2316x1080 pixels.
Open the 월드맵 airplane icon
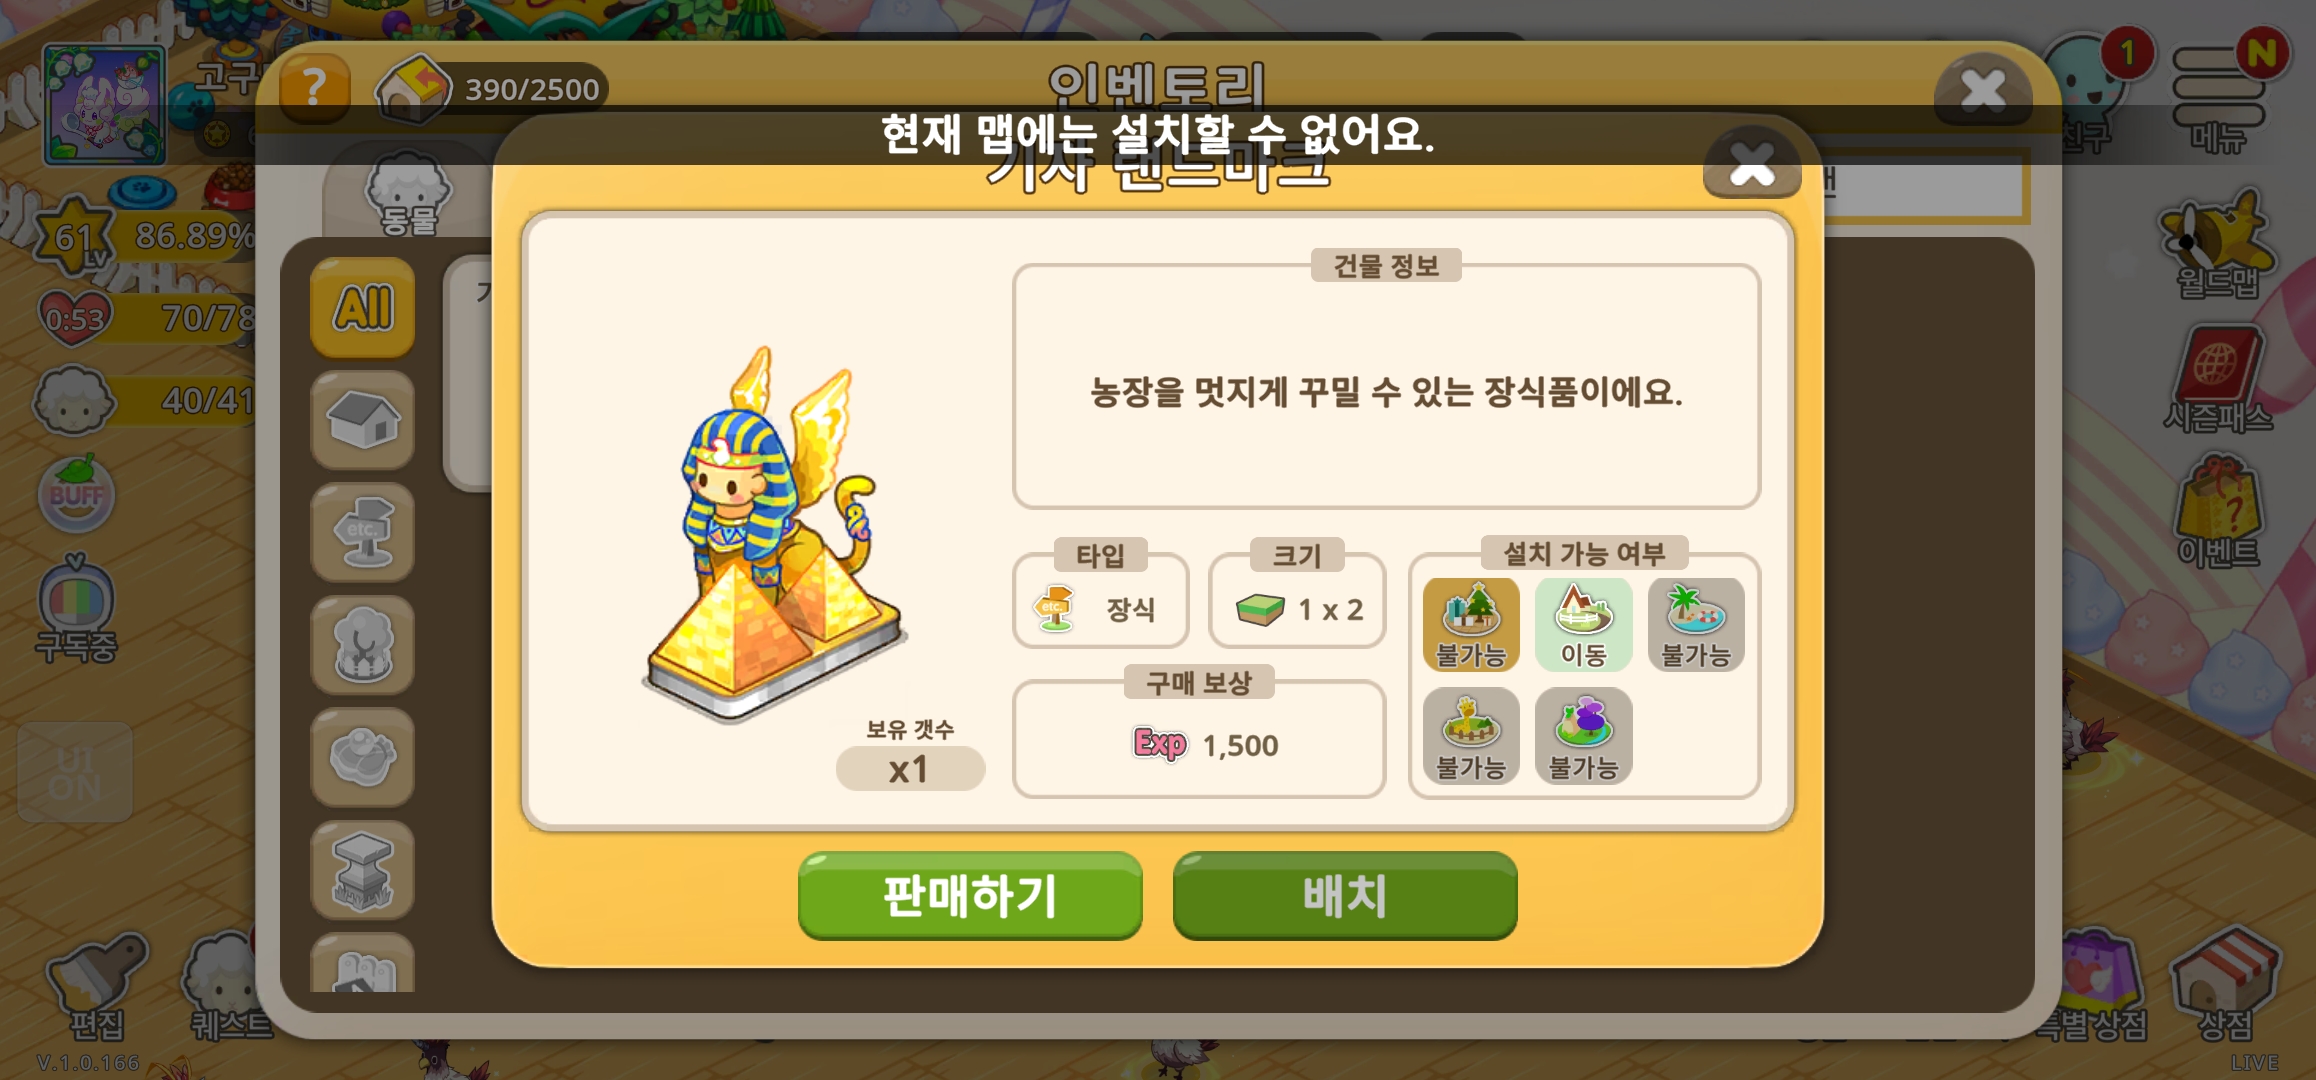(x=2217, y=245)
